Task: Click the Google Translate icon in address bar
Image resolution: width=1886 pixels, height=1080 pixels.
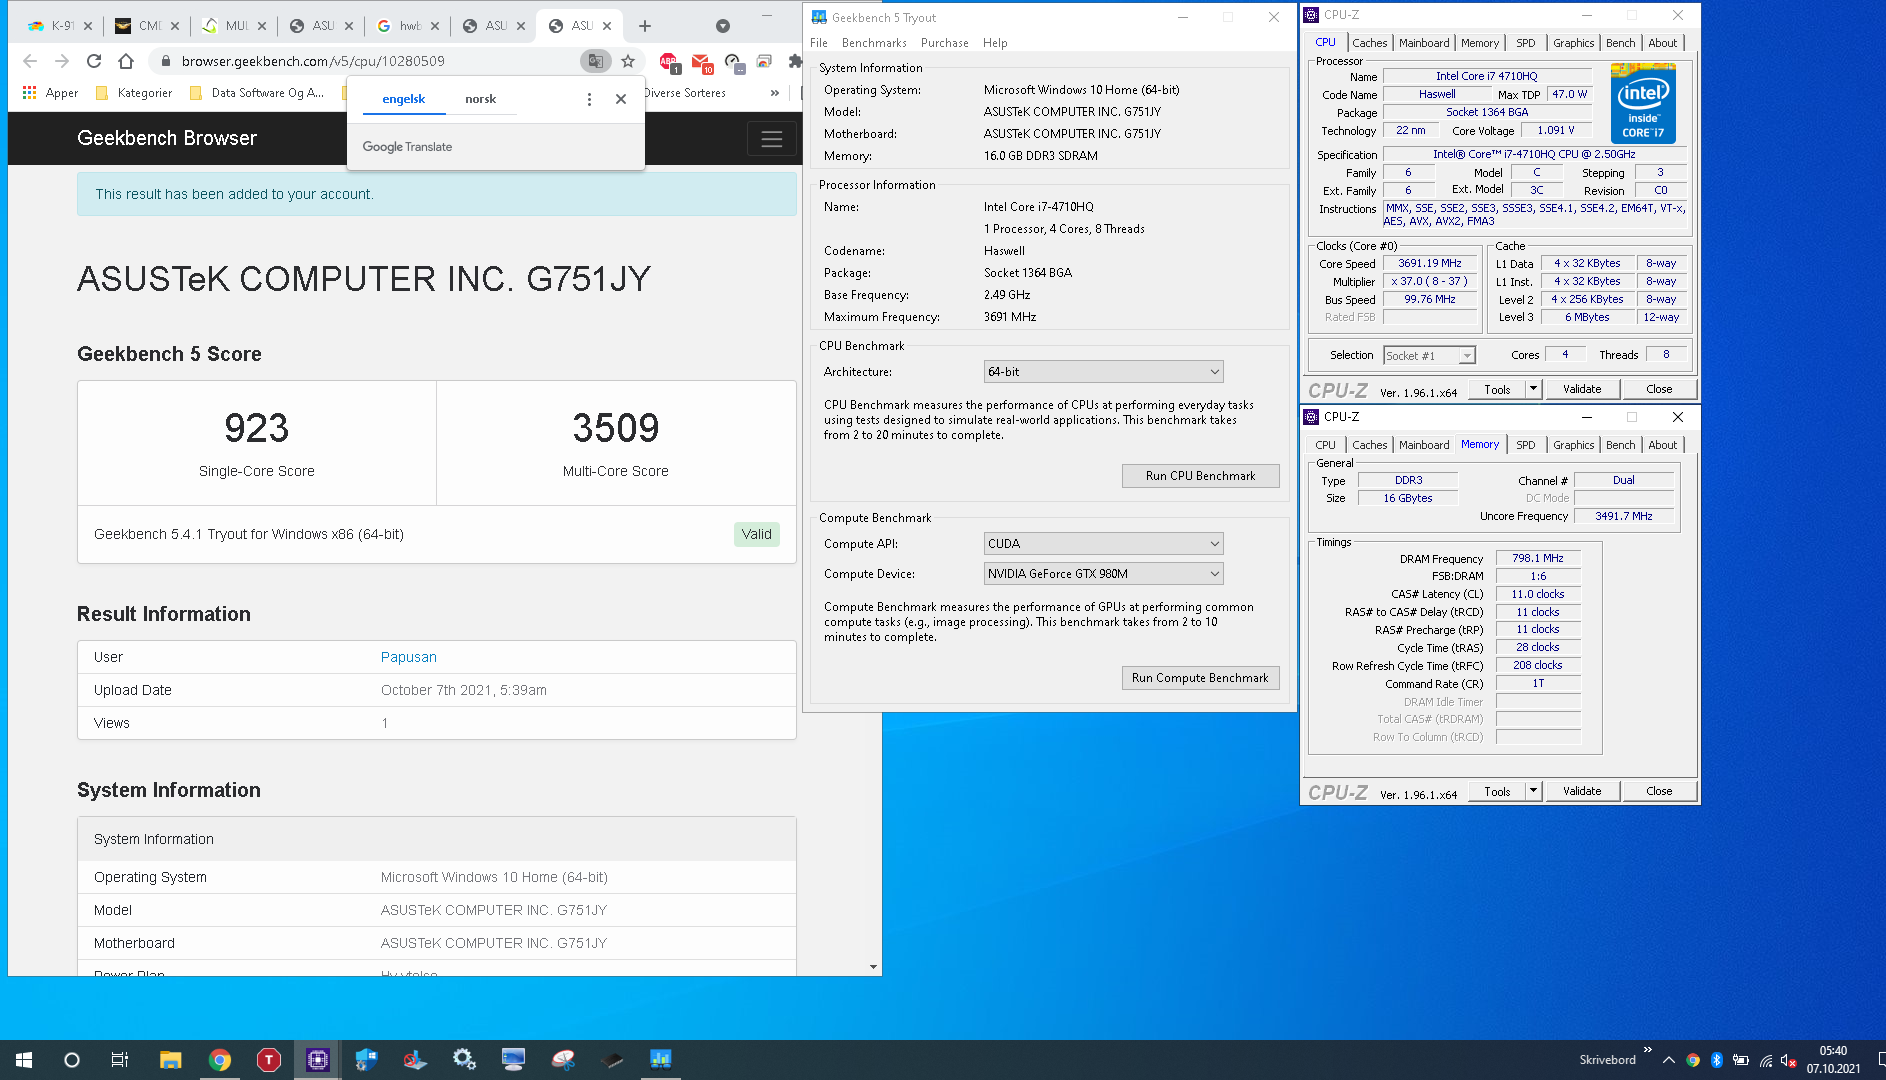Action: point(595,61)
